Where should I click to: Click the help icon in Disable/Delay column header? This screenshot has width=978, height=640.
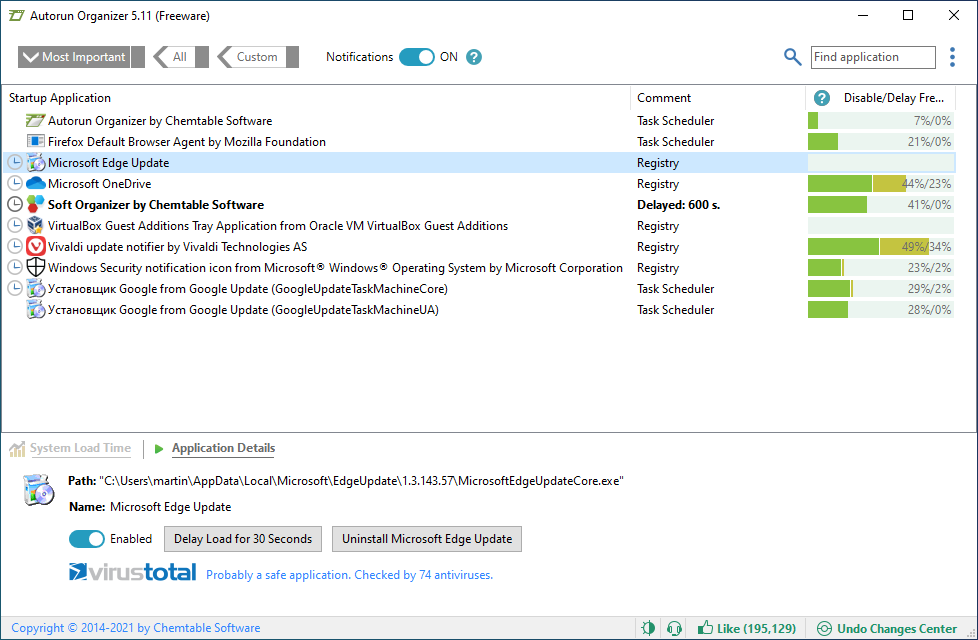(x=822, y=98)
